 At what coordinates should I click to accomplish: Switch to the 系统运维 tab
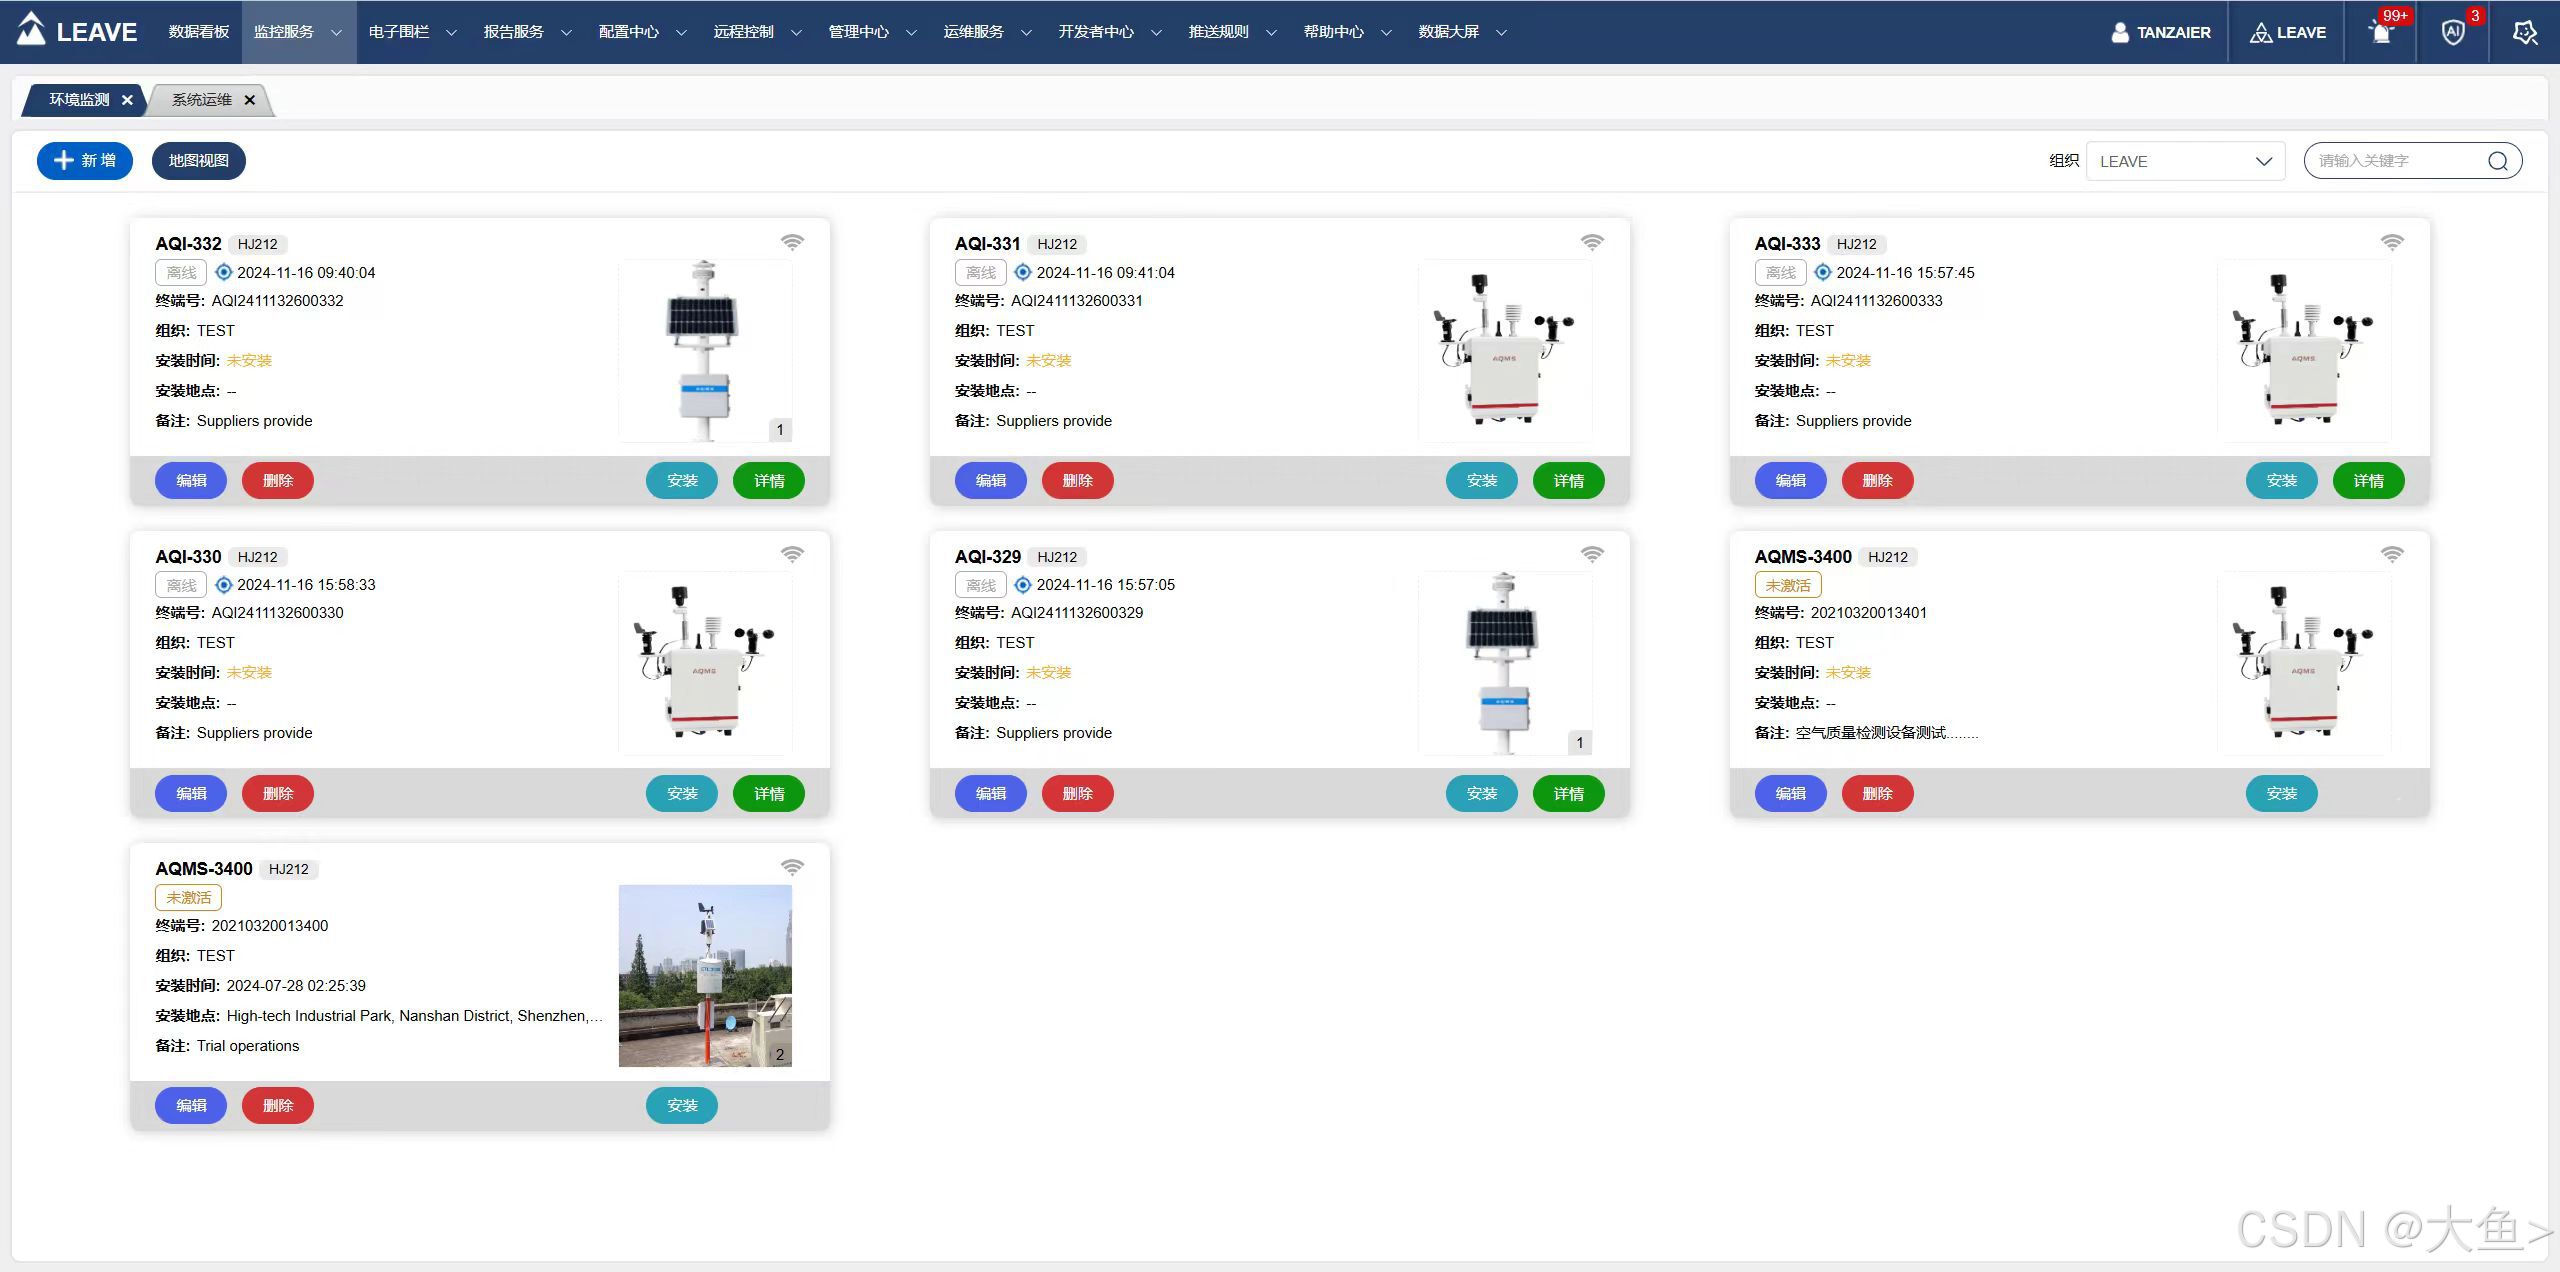pos(201,100)
